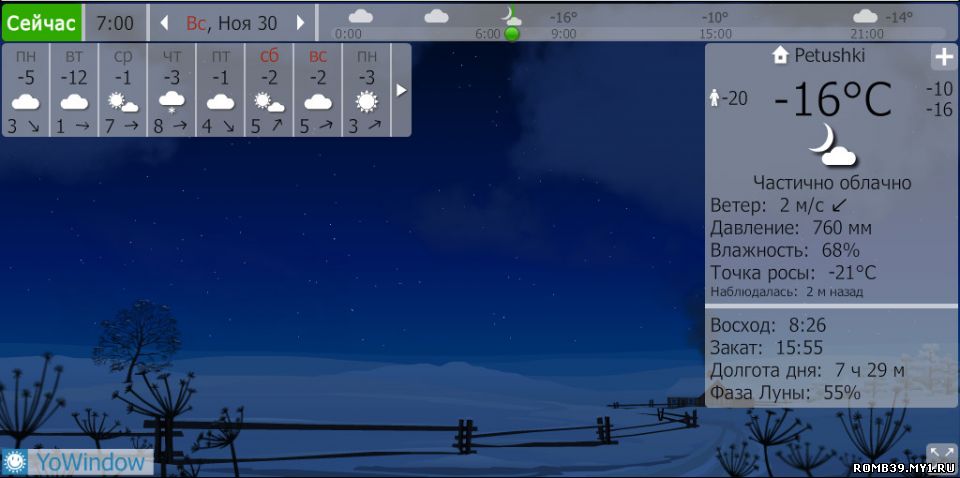960x478 pixels.
Task: Open Sunday (вс) forecast with -2
Action: click(x=318, y=90)
